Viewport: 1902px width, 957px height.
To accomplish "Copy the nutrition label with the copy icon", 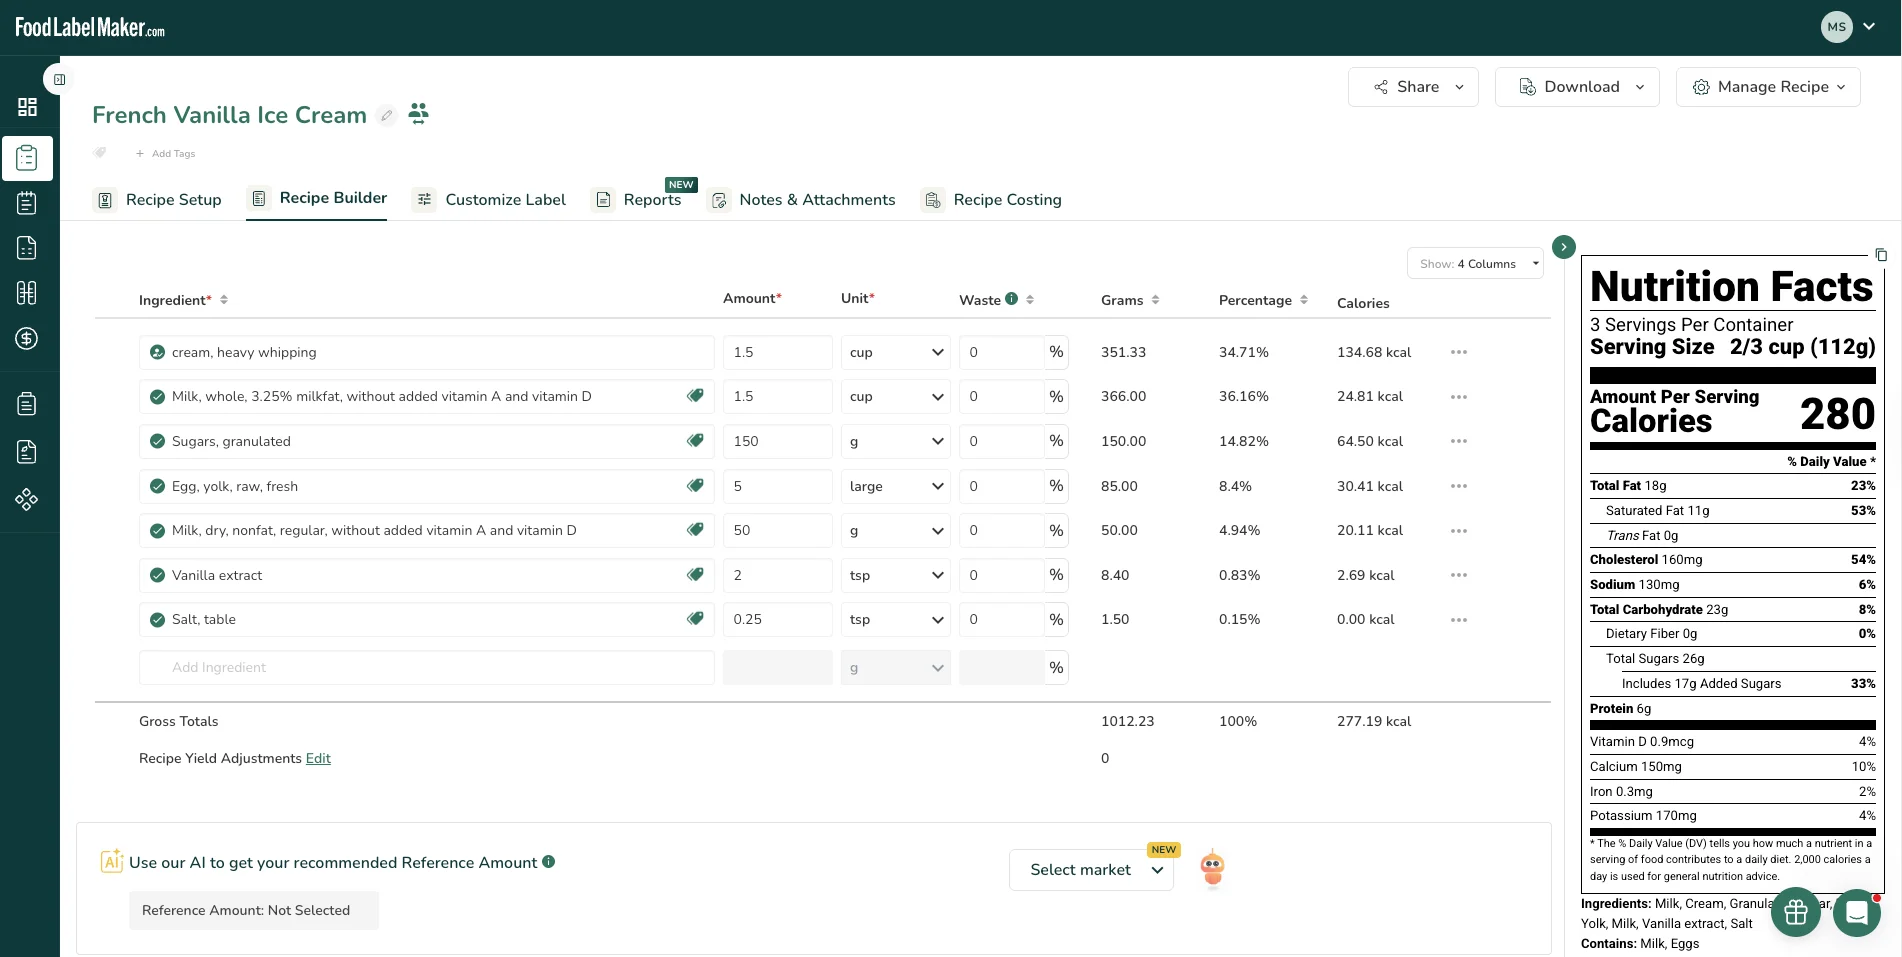I will (1880, 255).
